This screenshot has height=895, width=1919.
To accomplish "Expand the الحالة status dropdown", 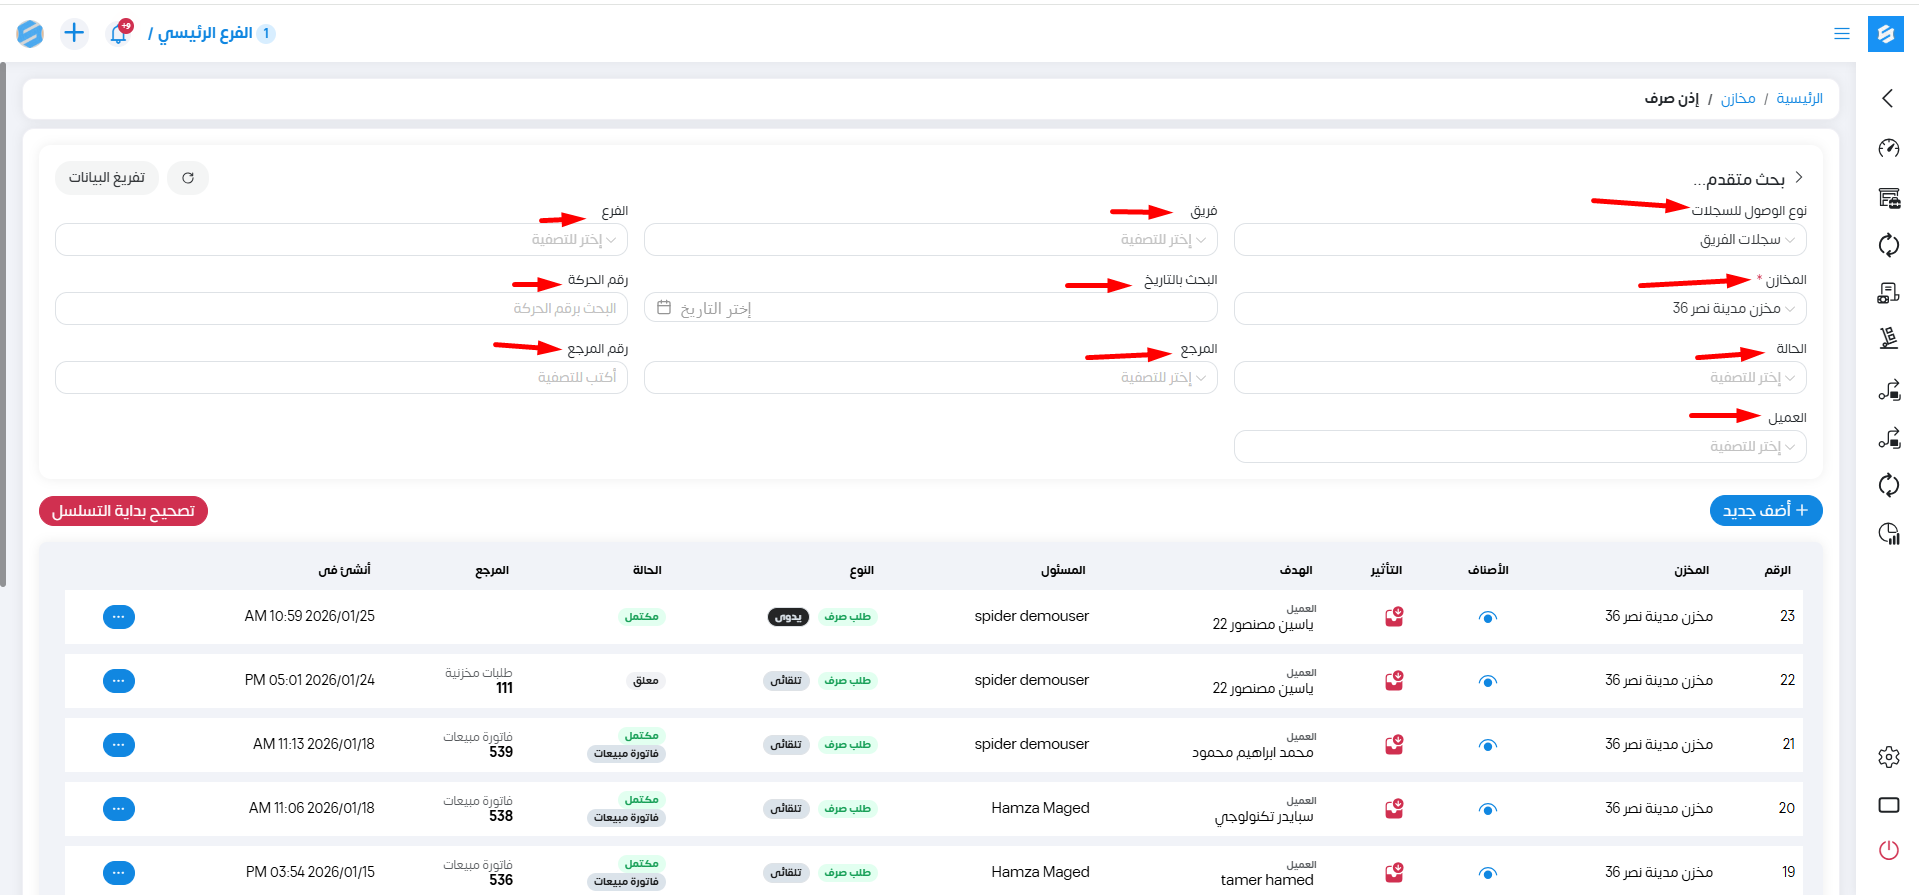I will click(1519, 378).
